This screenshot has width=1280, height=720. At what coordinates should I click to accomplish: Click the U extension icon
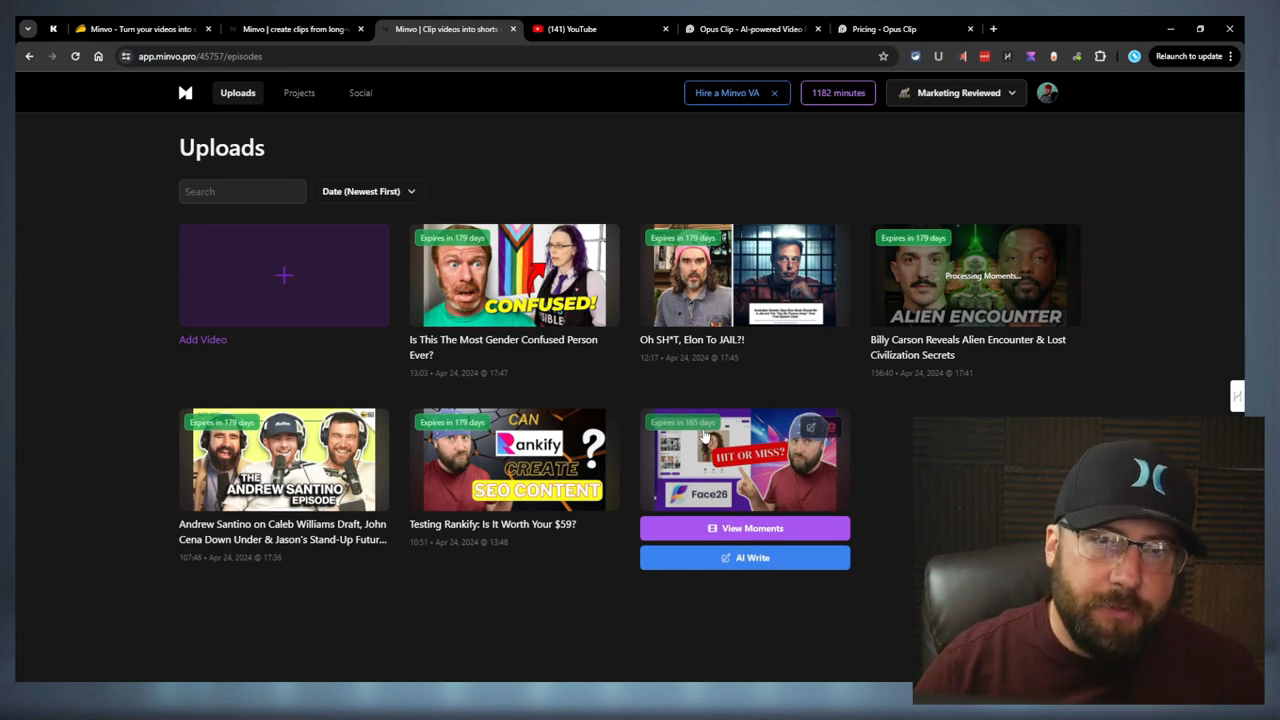[938, 56]
